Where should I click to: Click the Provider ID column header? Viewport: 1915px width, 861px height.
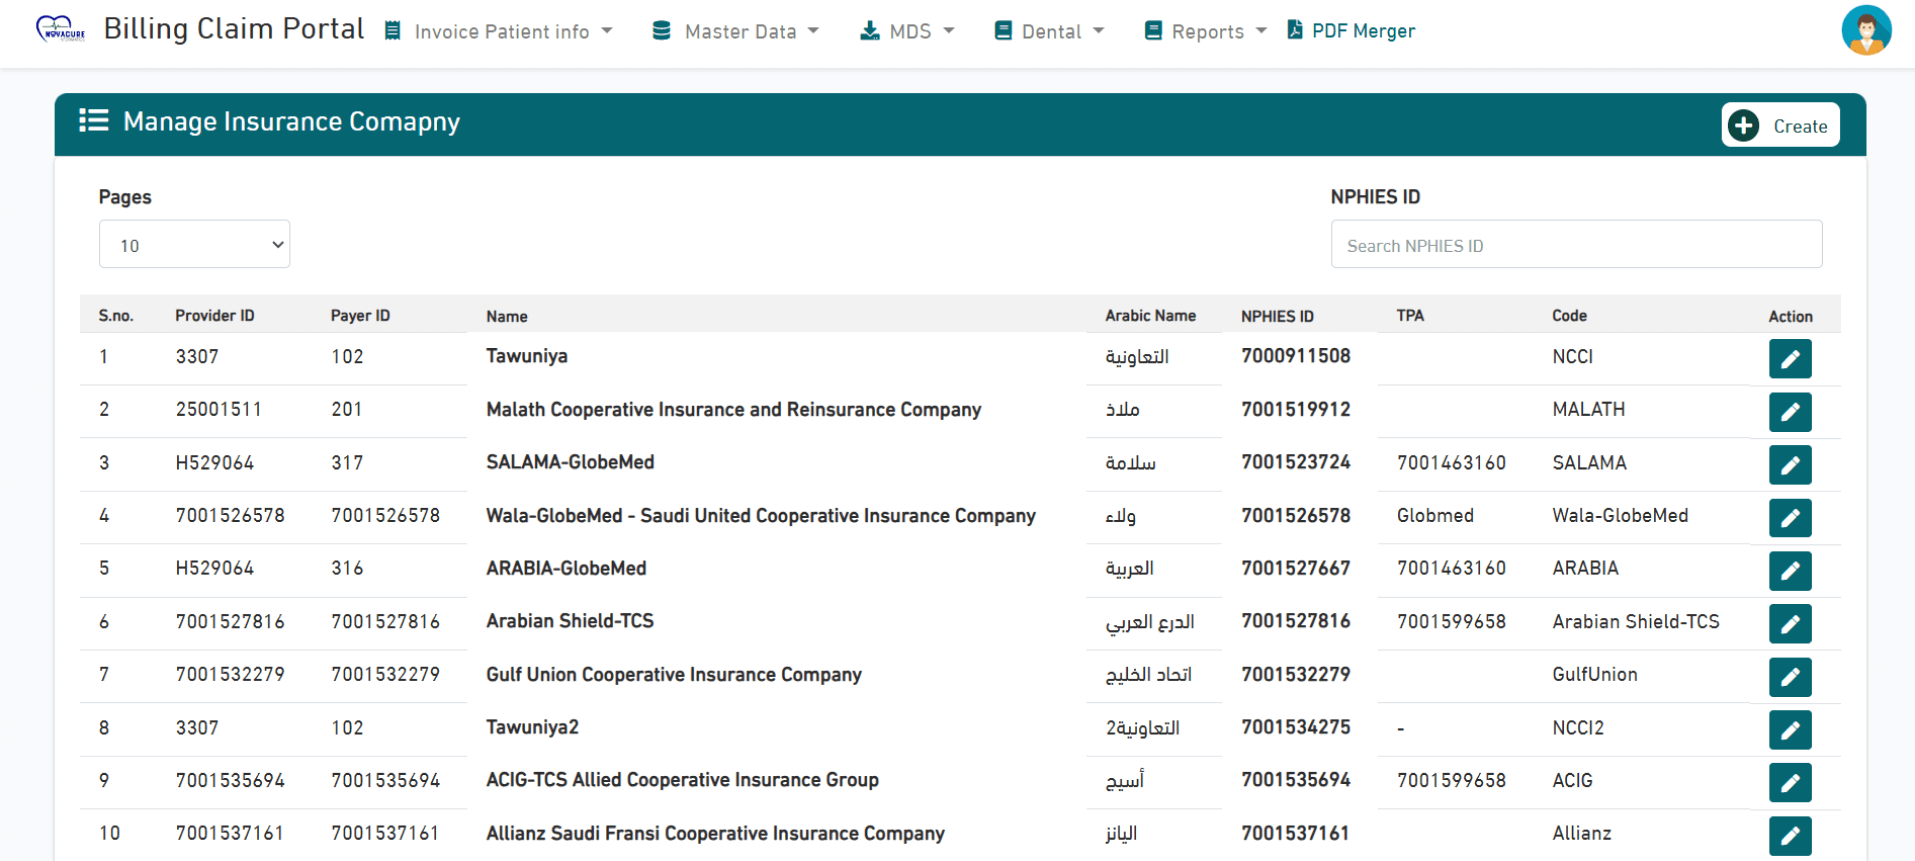[215, 316]
